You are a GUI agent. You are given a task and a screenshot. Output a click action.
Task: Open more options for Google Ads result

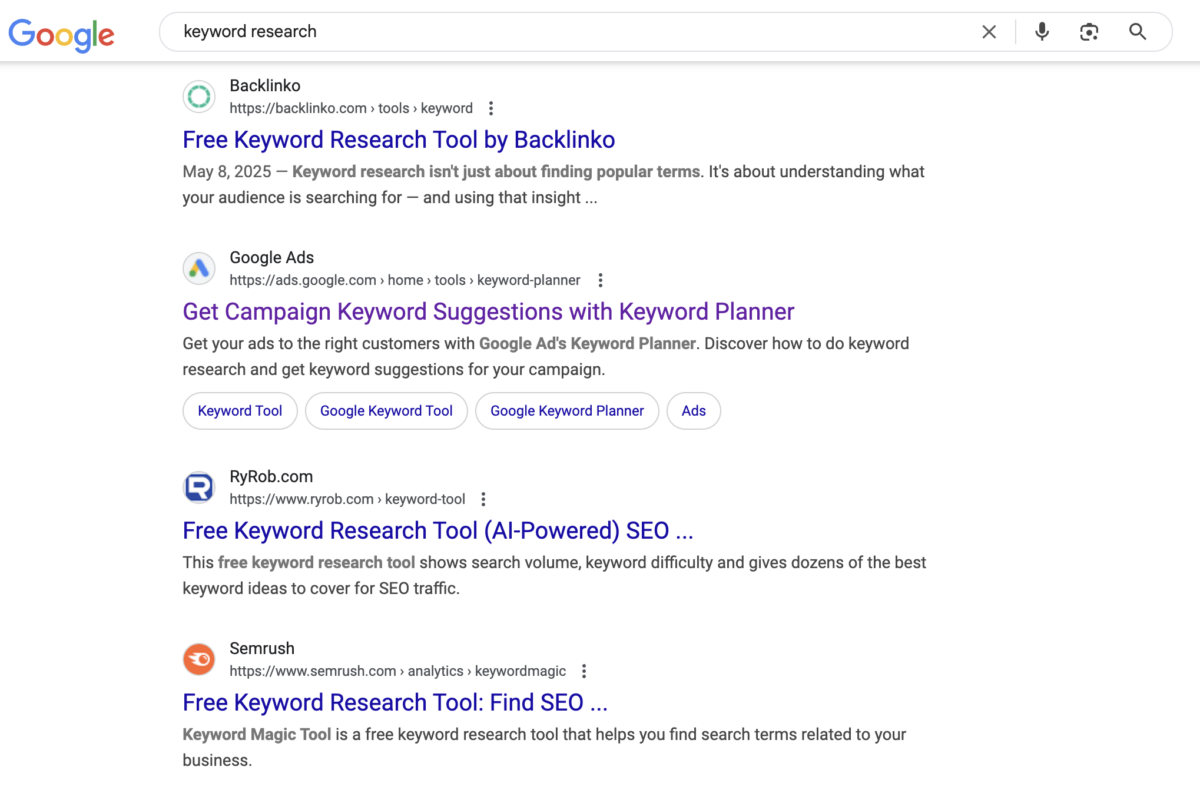pos(600,280)
